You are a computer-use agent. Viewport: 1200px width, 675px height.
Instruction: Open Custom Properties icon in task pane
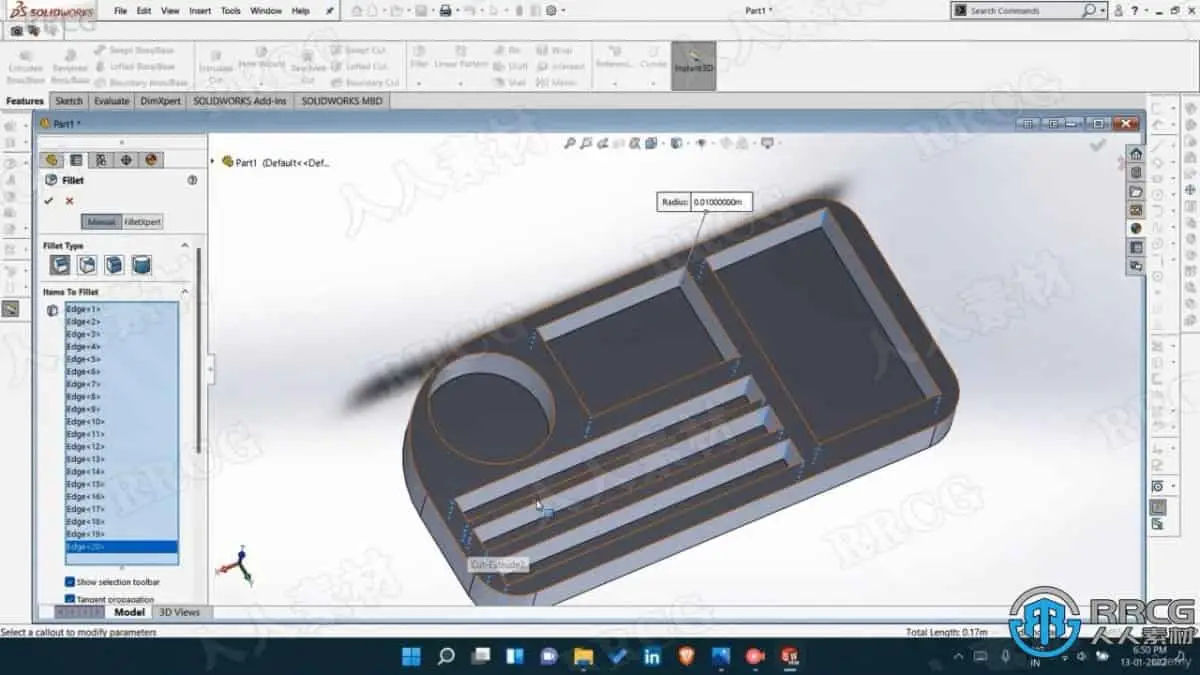(1136, 247)
